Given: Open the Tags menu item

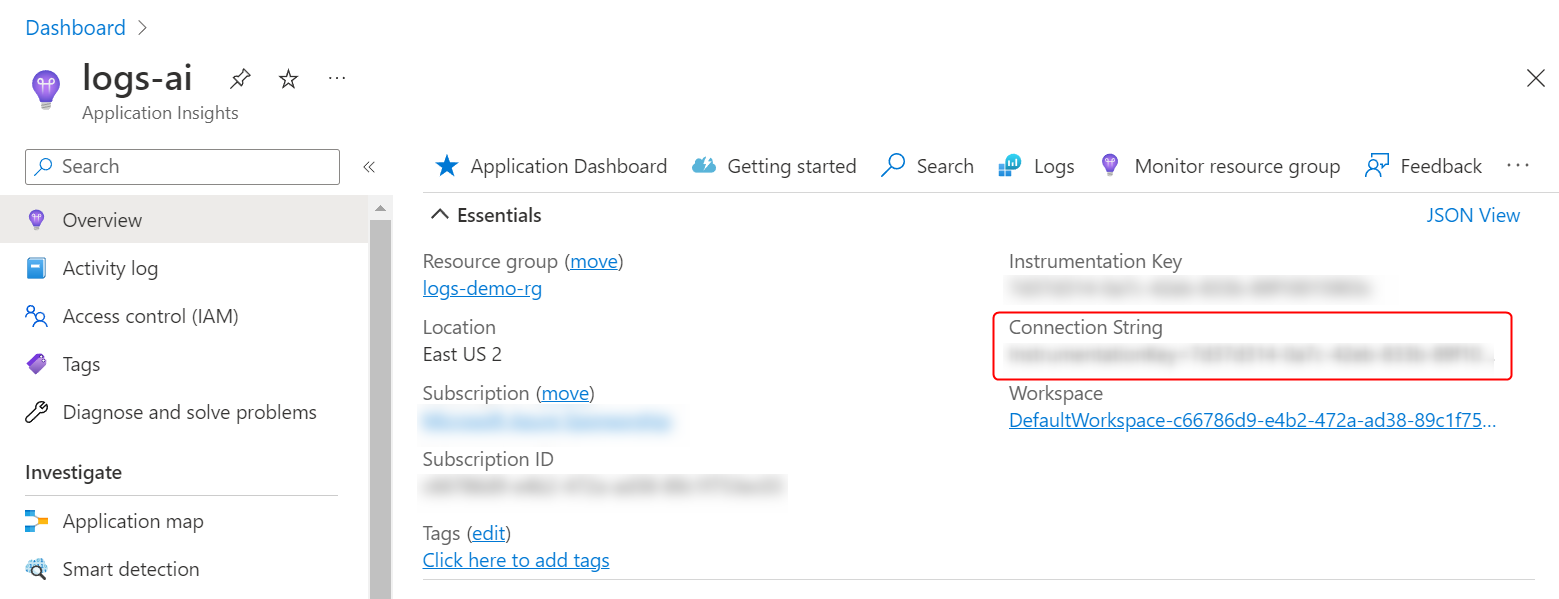Looking at the screenshot, I should pyautogui.click(x=184, y=364).
